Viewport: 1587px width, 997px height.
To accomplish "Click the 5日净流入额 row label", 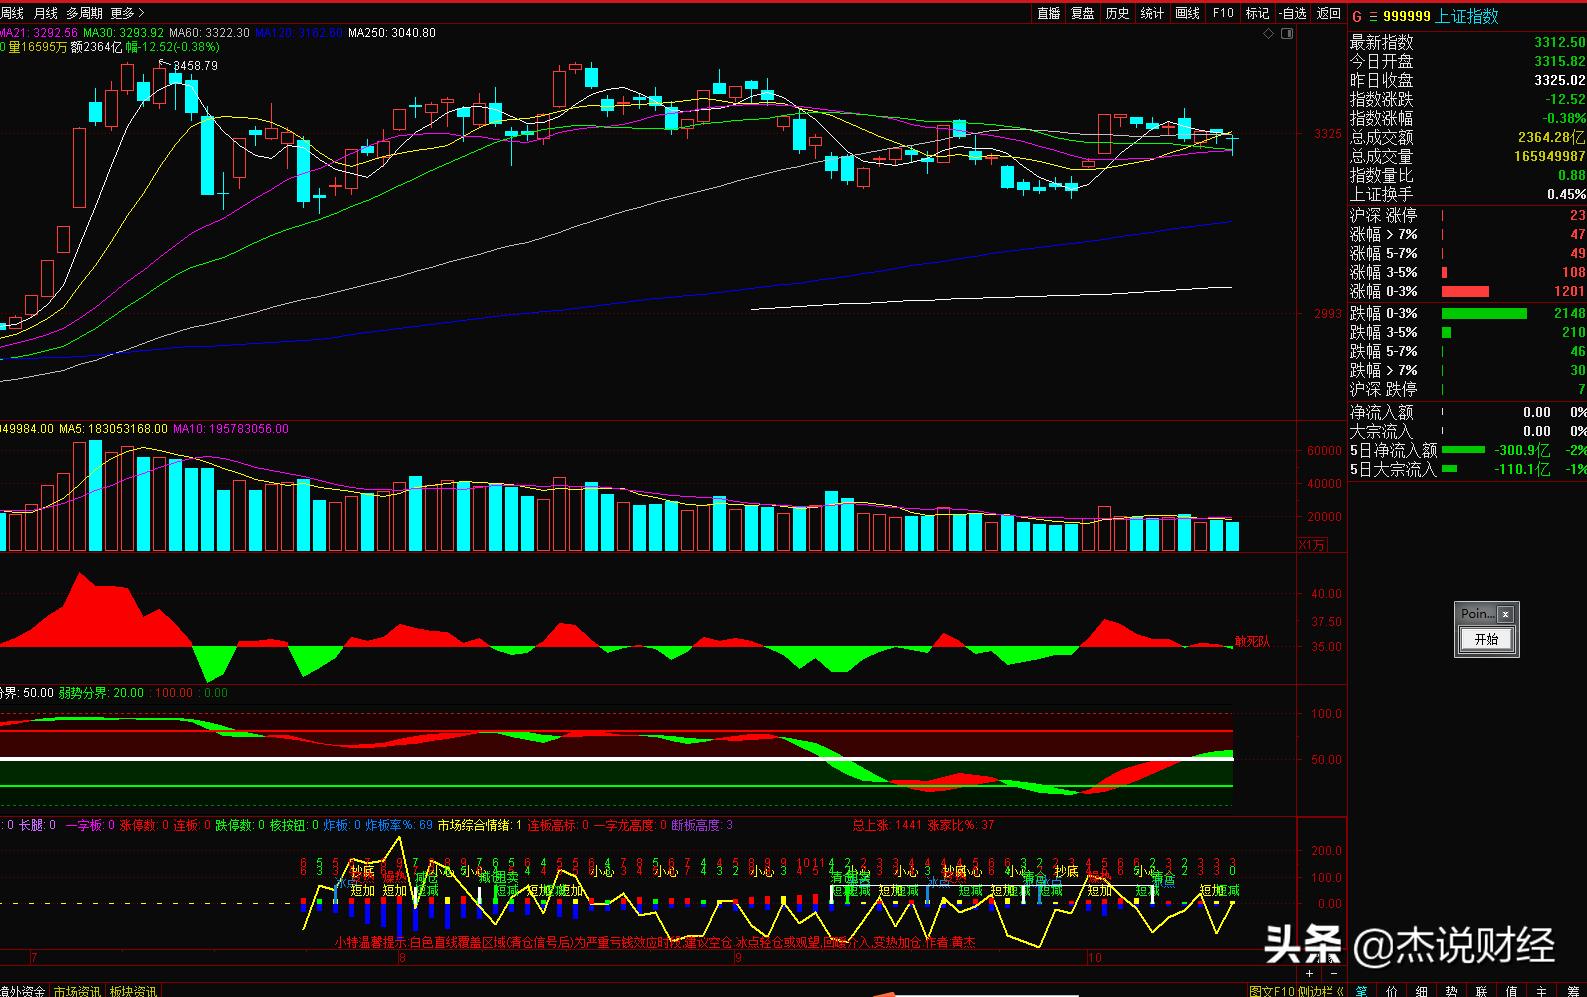I will tap(1393, 450).
